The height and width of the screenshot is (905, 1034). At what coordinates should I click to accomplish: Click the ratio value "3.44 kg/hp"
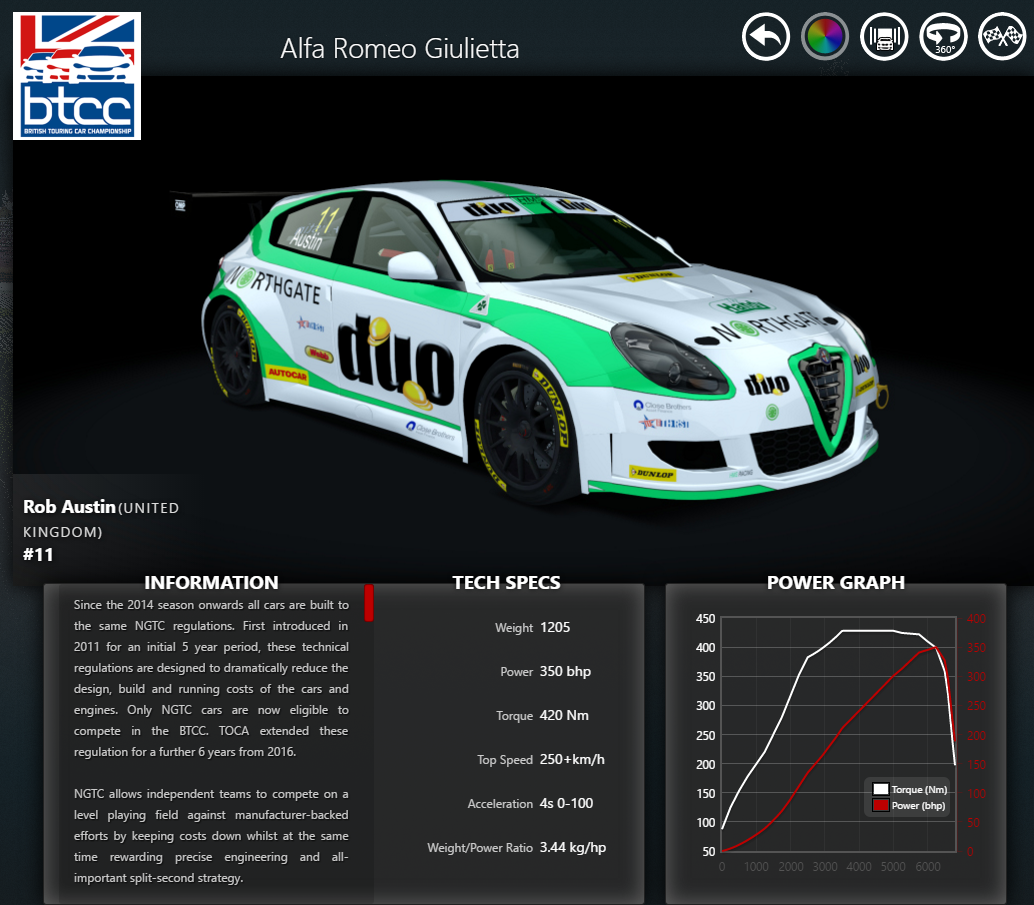[x=572, y=848]
